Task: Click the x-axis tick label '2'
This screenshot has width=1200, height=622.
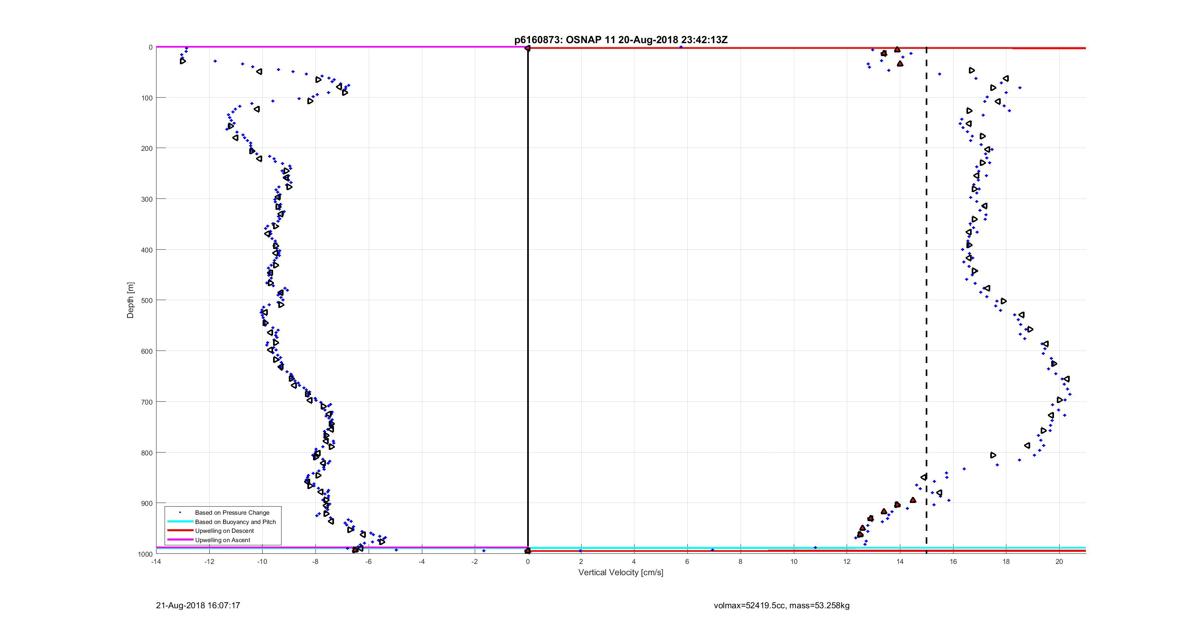Action: tap(581, 561)
